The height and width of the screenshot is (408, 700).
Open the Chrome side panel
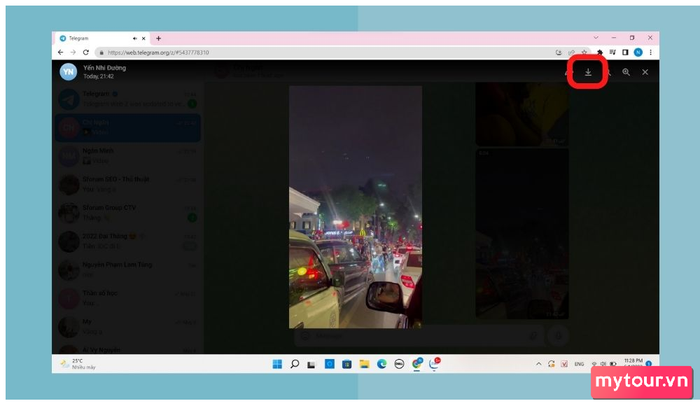(x=625, y=52)
